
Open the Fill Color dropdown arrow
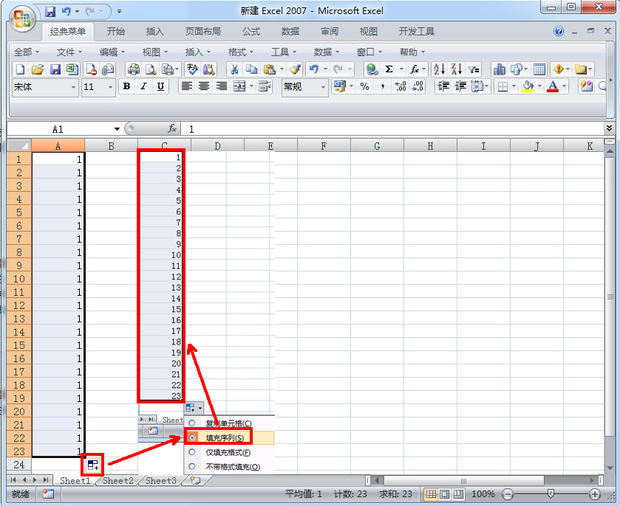[539, 86]
